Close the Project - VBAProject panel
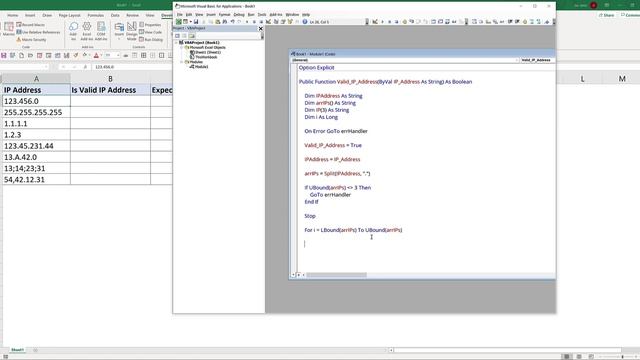The image size is (640, 360). point(260,29)
